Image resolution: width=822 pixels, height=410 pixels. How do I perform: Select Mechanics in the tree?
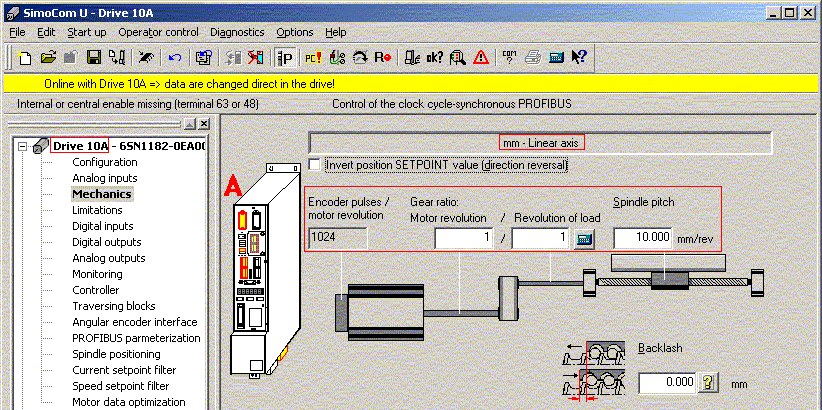[x=102, y=194]
